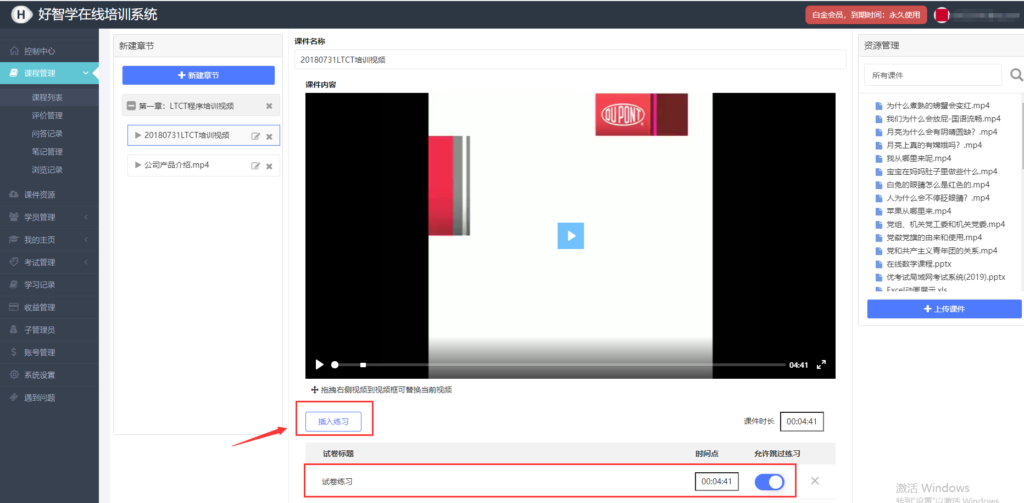Click file 为什么煮熟的螃蟹会变红.mp4
The height and width of the screenshot is (503, 1024).
[937, 105]
